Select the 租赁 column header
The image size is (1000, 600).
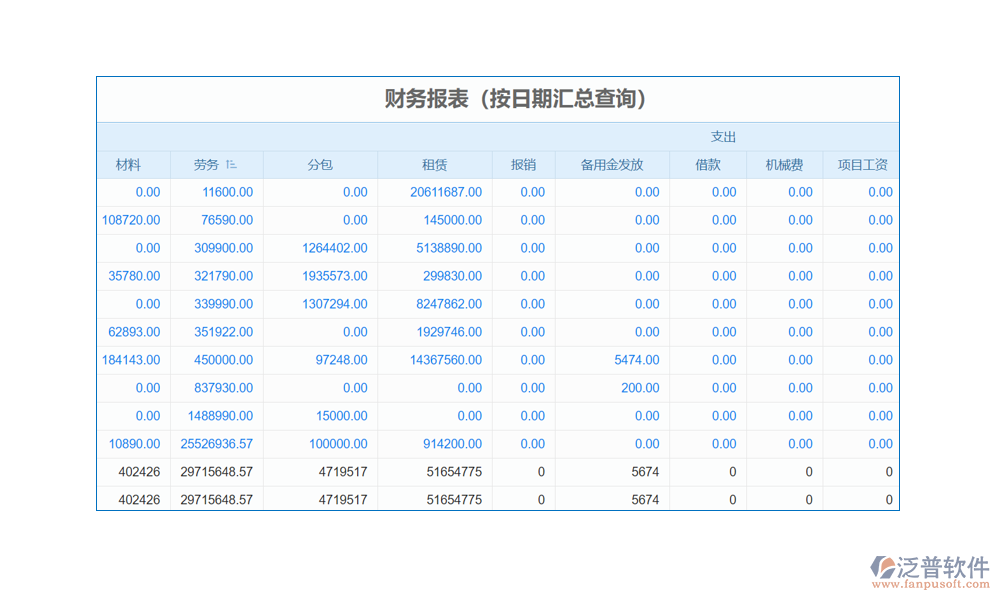click(435, 165)
